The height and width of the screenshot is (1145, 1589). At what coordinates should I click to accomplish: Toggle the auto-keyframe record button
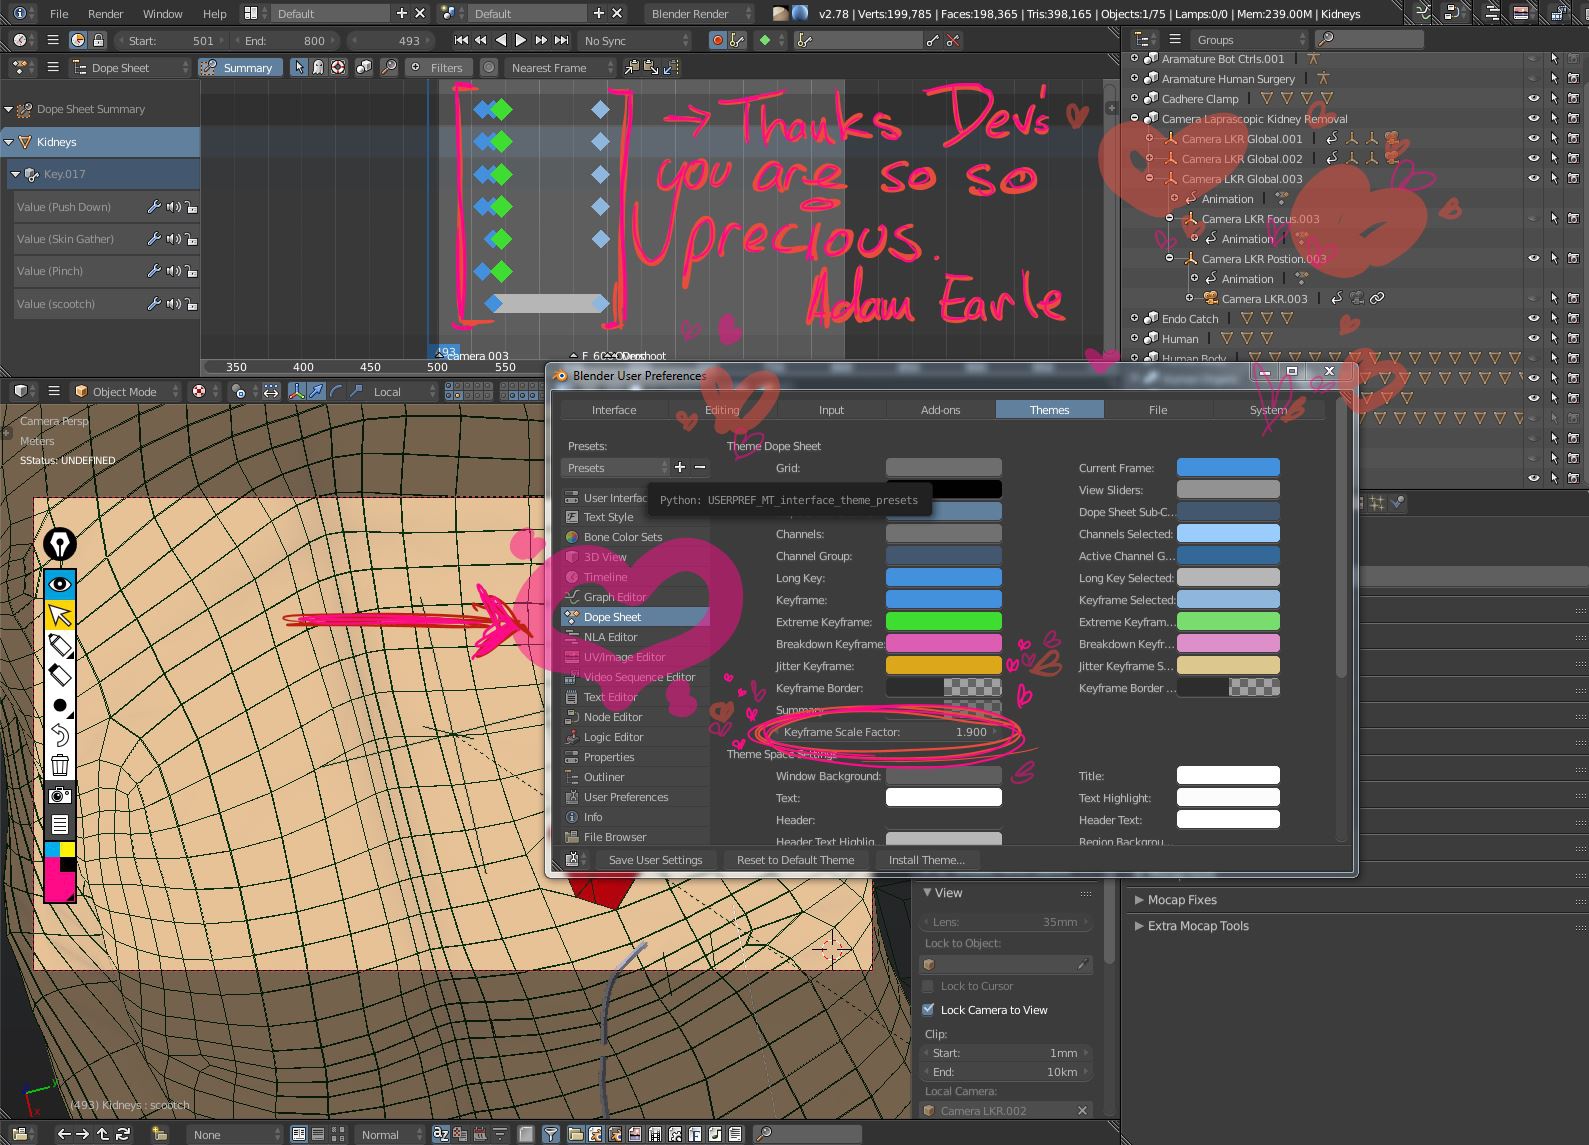point(717,40)
